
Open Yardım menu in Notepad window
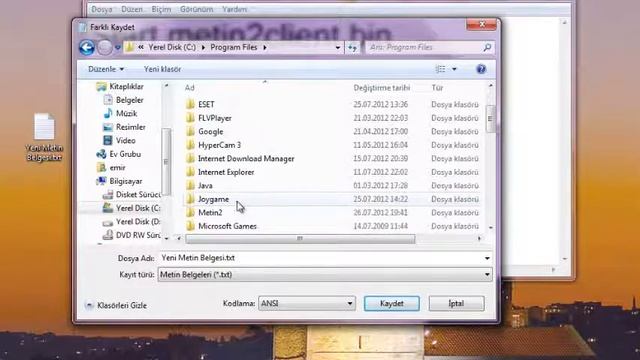pyautogui.click(x=234, y=9)
